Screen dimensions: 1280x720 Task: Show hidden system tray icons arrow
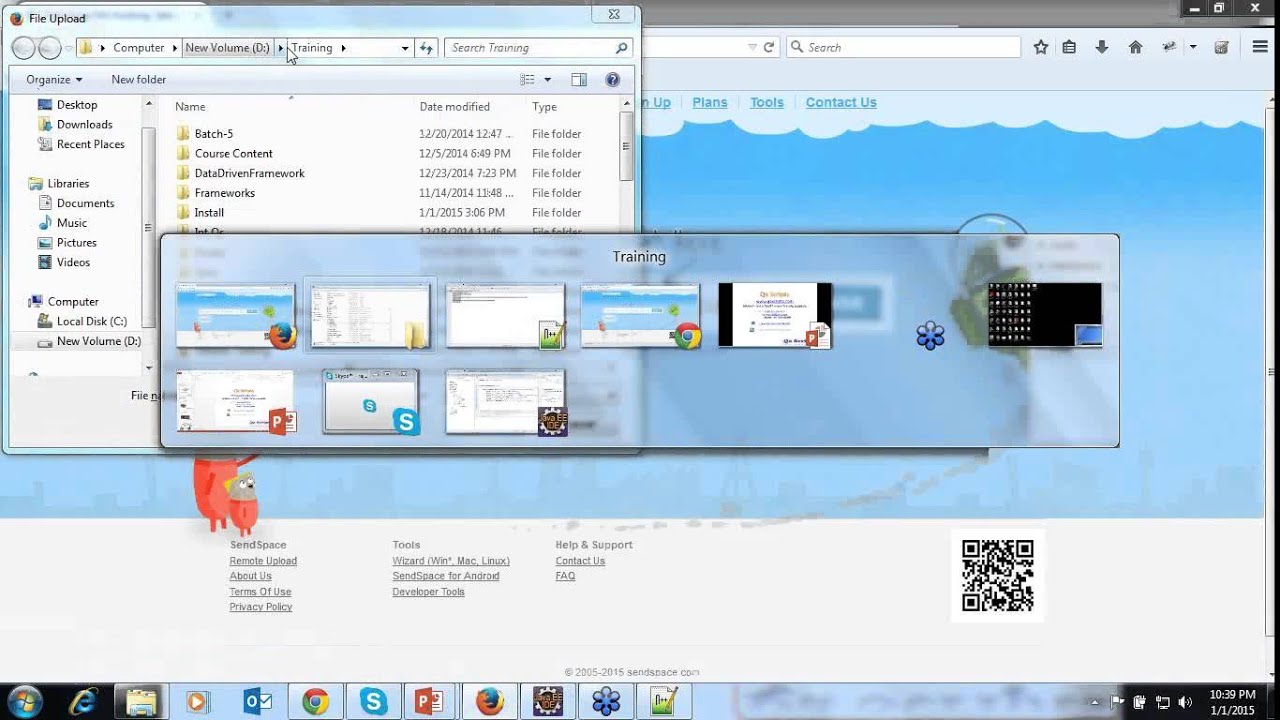1095,702
